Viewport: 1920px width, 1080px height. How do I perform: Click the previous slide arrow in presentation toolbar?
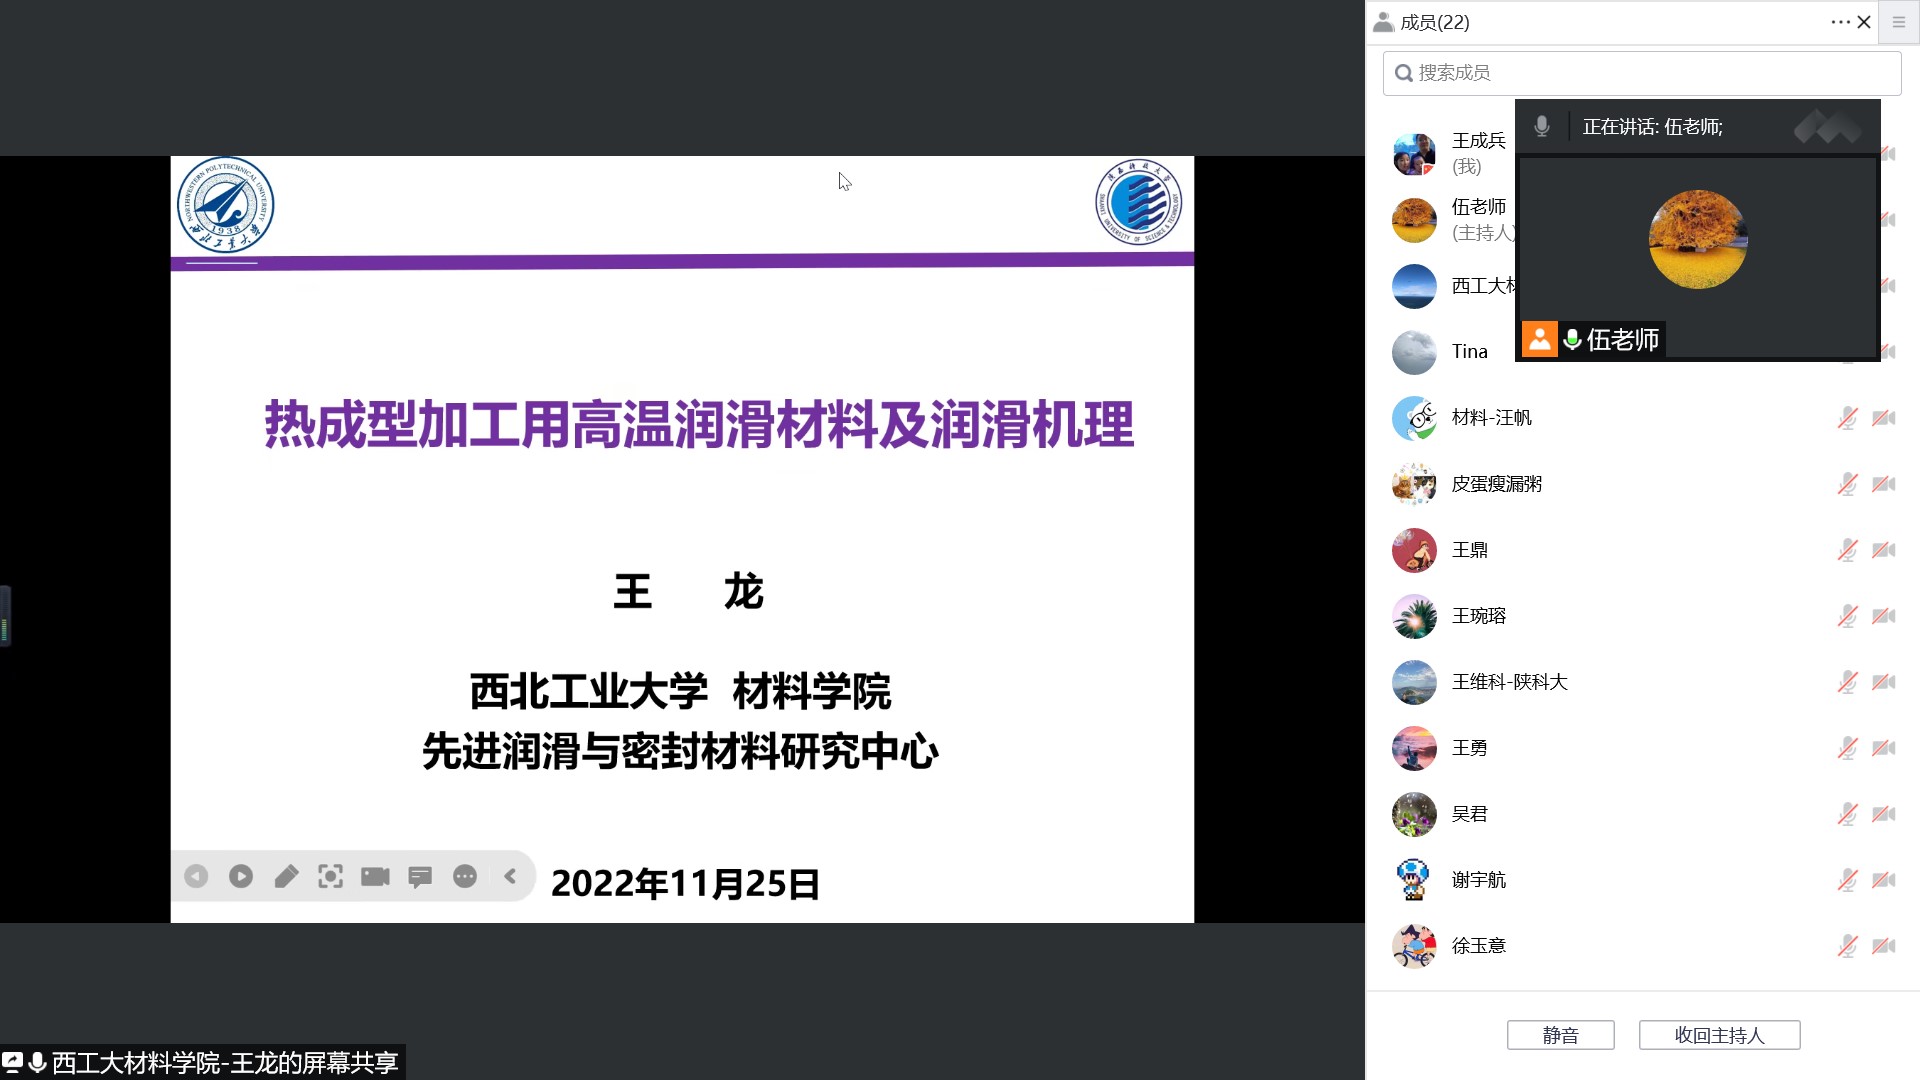pos(196,877)
